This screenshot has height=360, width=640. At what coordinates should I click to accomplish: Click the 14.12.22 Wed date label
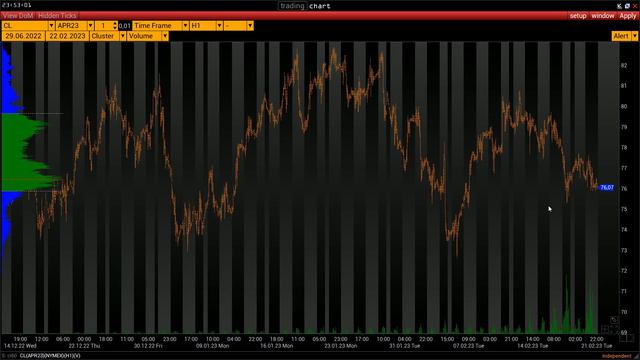click(x=20, y=346)
